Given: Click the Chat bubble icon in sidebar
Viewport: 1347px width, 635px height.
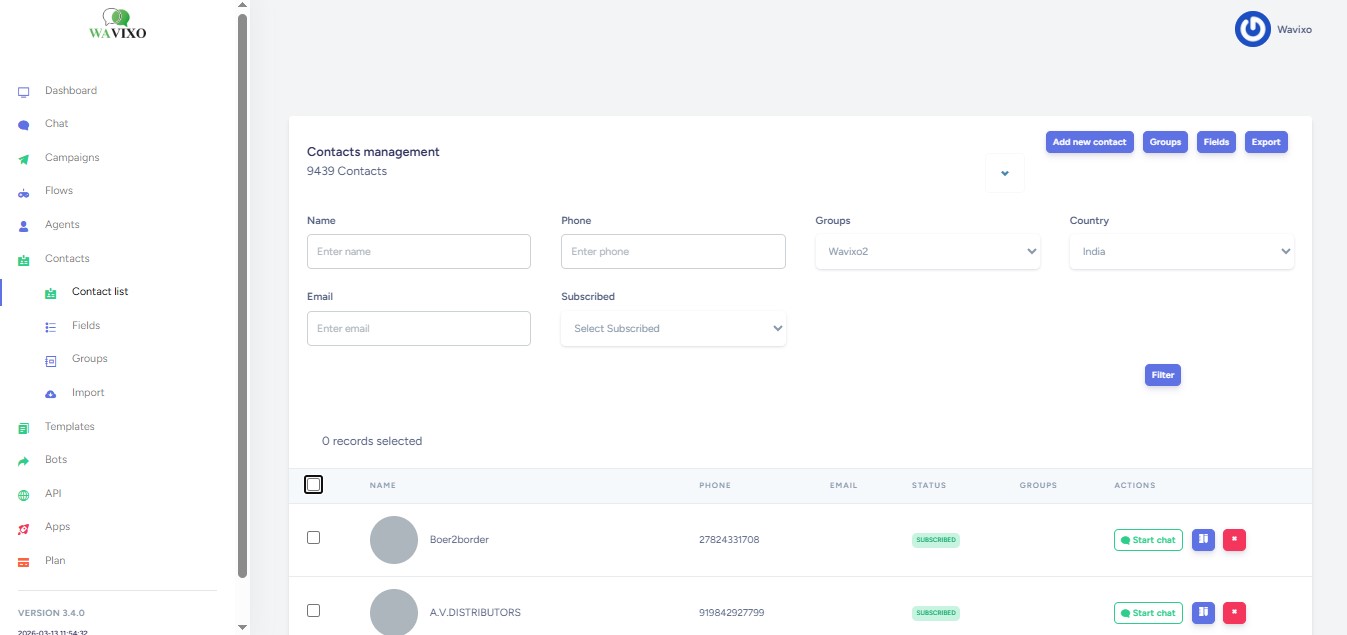Looking at the screenshot, I should click(x=24, y=125).
